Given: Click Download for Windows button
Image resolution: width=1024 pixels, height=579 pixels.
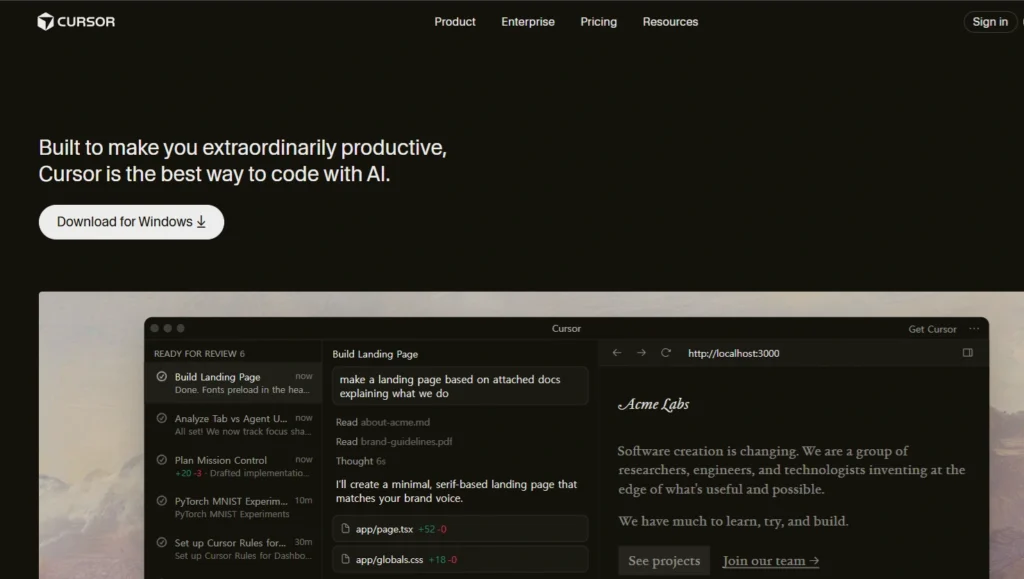Looking at the screenshot, I should [x=131, y=222].
